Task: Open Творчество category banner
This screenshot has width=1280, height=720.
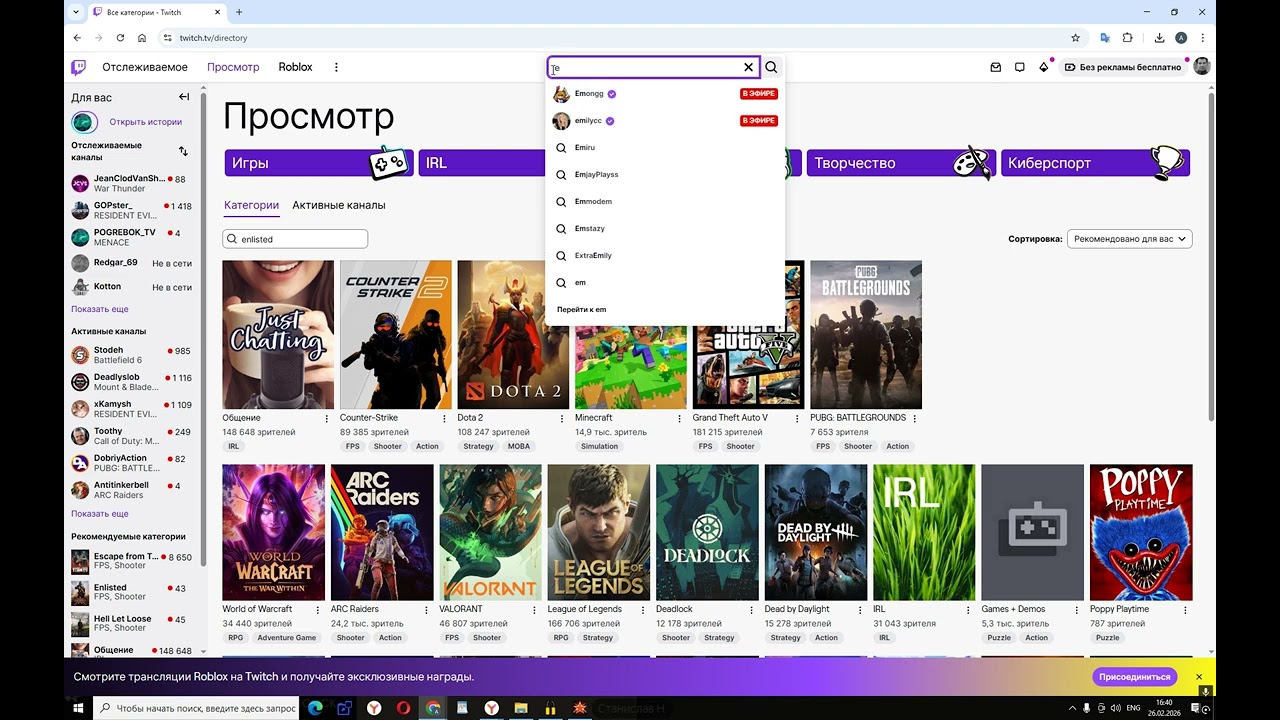Action: (900, 163)
